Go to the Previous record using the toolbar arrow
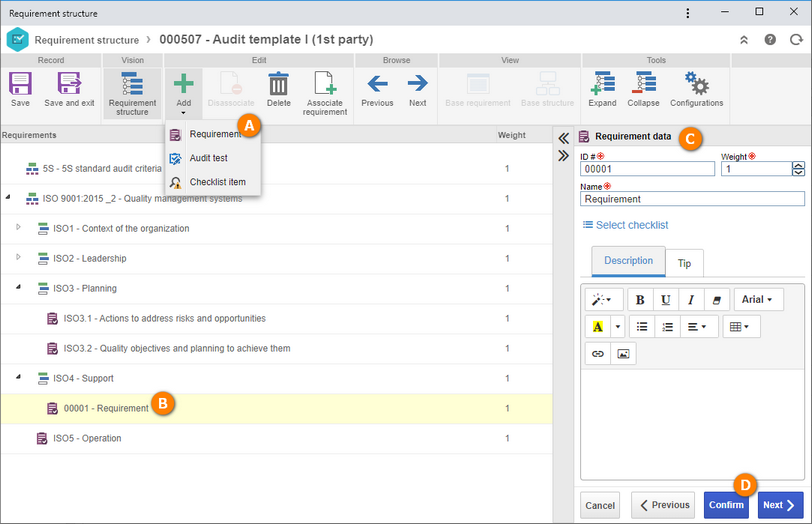This screenshot has height=524, width=812. coord(377,83)
